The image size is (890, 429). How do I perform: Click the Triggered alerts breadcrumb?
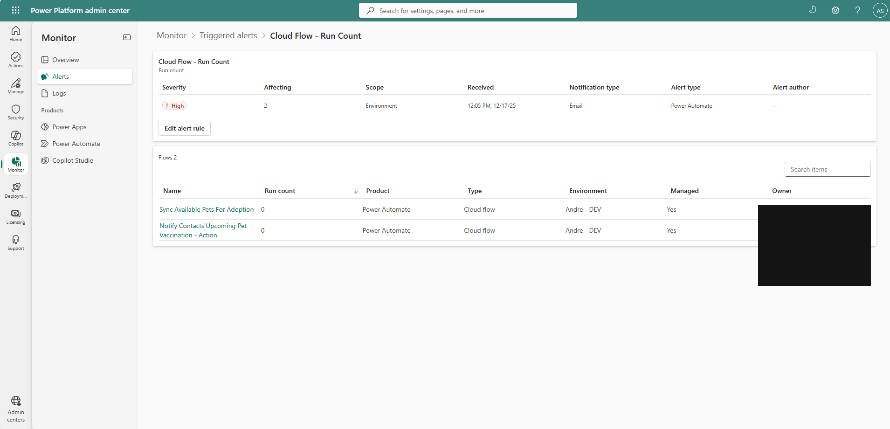[x=228, y=35]
